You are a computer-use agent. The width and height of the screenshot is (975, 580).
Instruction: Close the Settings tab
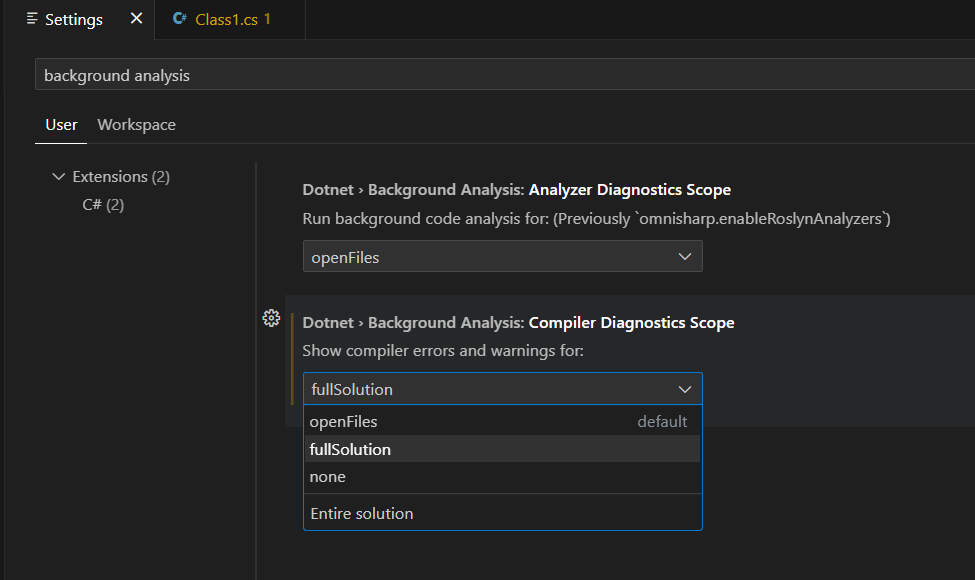click(135, 17)
